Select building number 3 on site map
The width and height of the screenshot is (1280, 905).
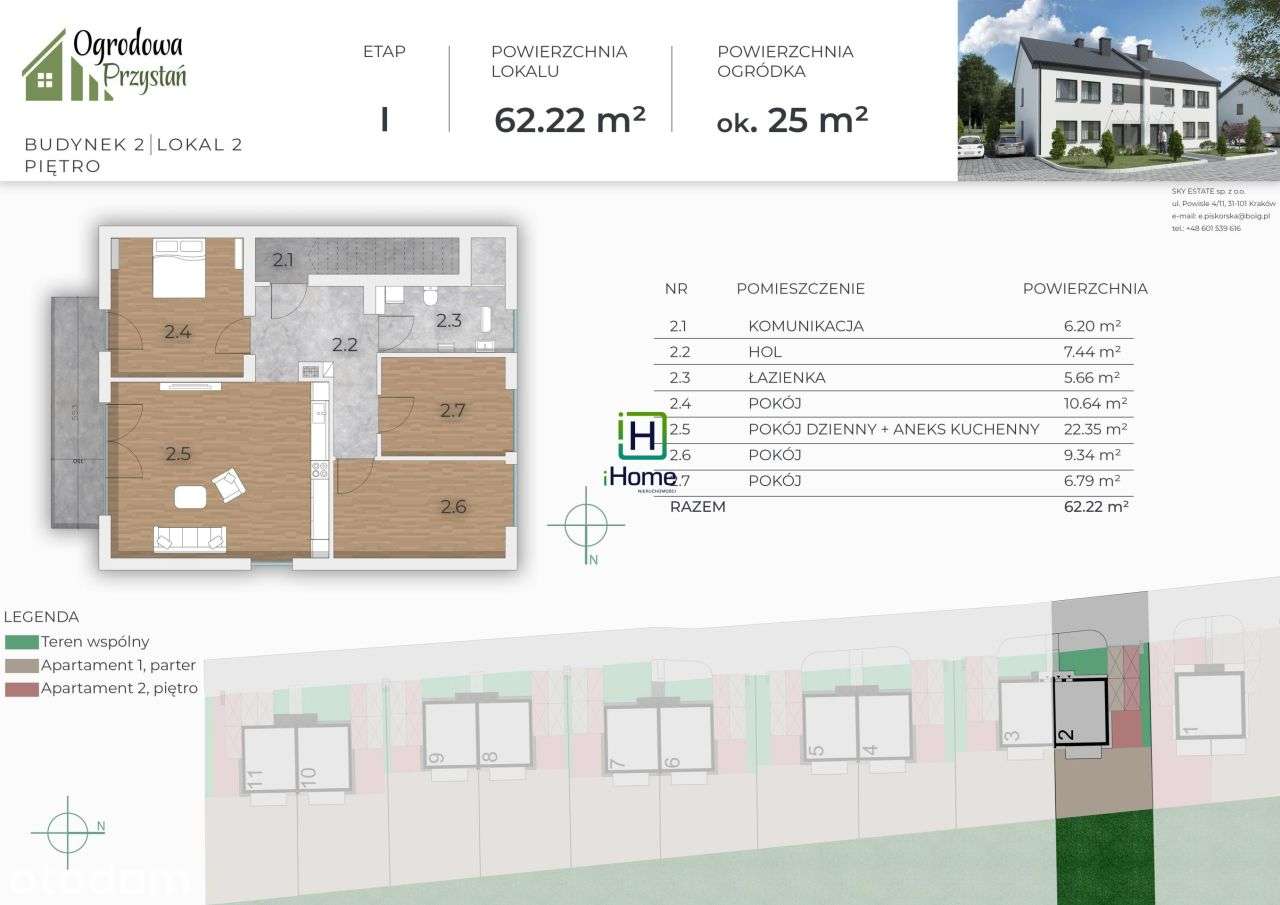[x=1027, y=712]
